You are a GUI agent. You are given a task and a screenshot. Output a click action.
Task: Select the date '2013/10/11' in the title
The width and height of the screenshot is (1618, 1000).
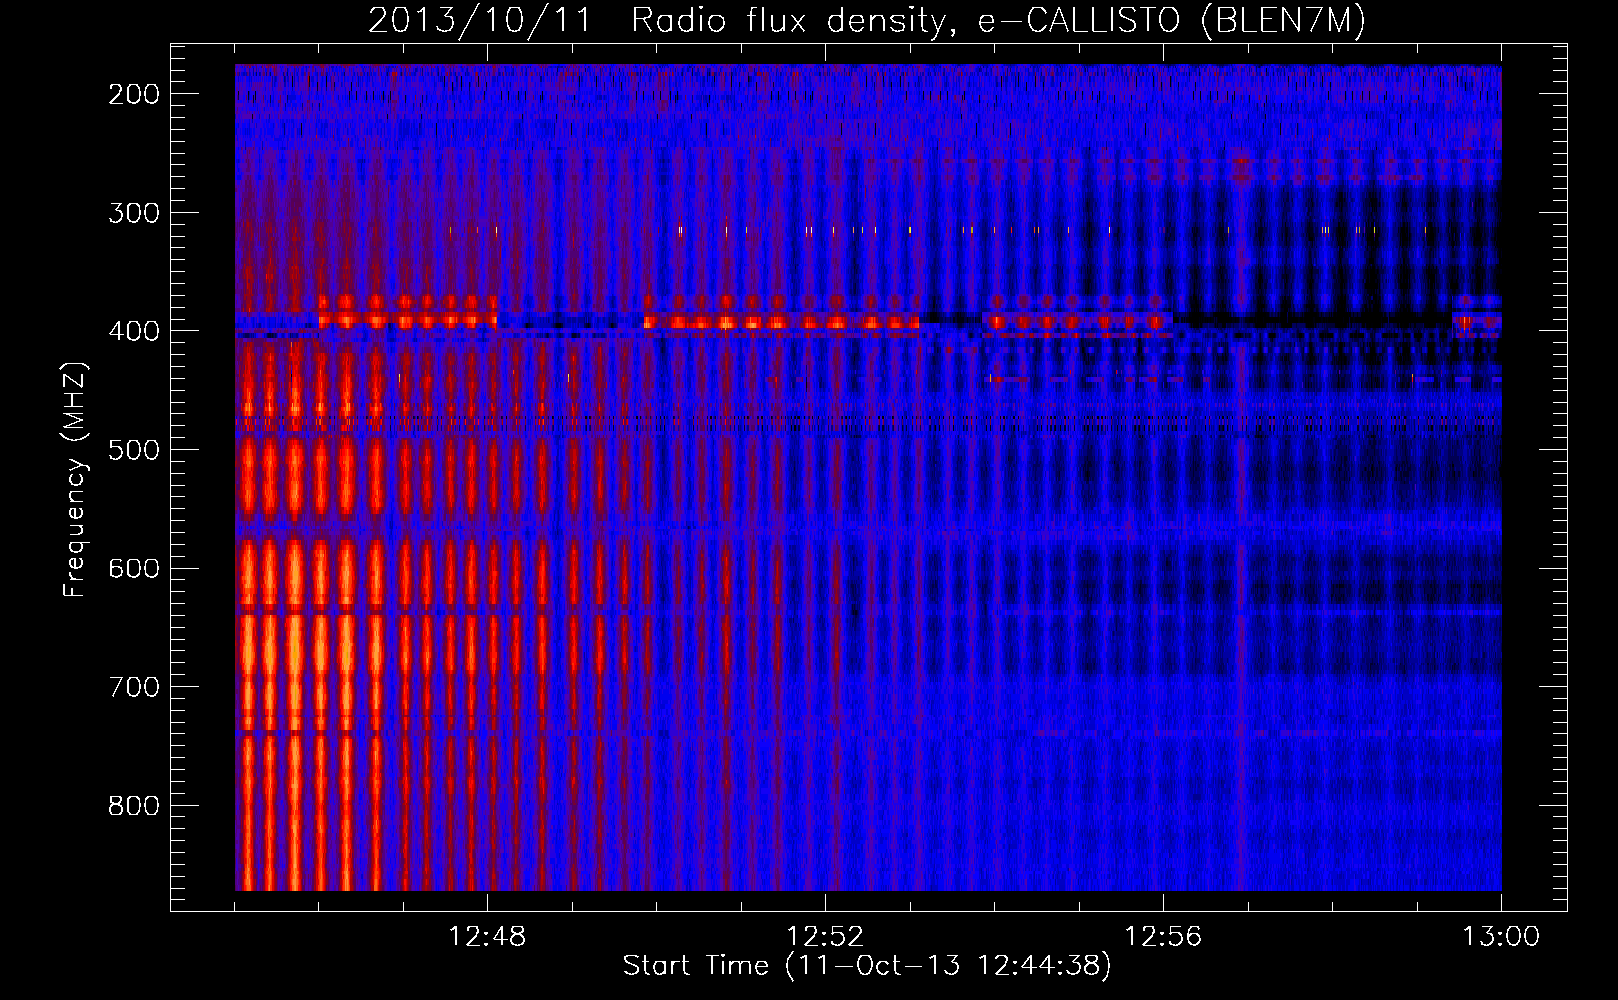(x=480, y=21)
